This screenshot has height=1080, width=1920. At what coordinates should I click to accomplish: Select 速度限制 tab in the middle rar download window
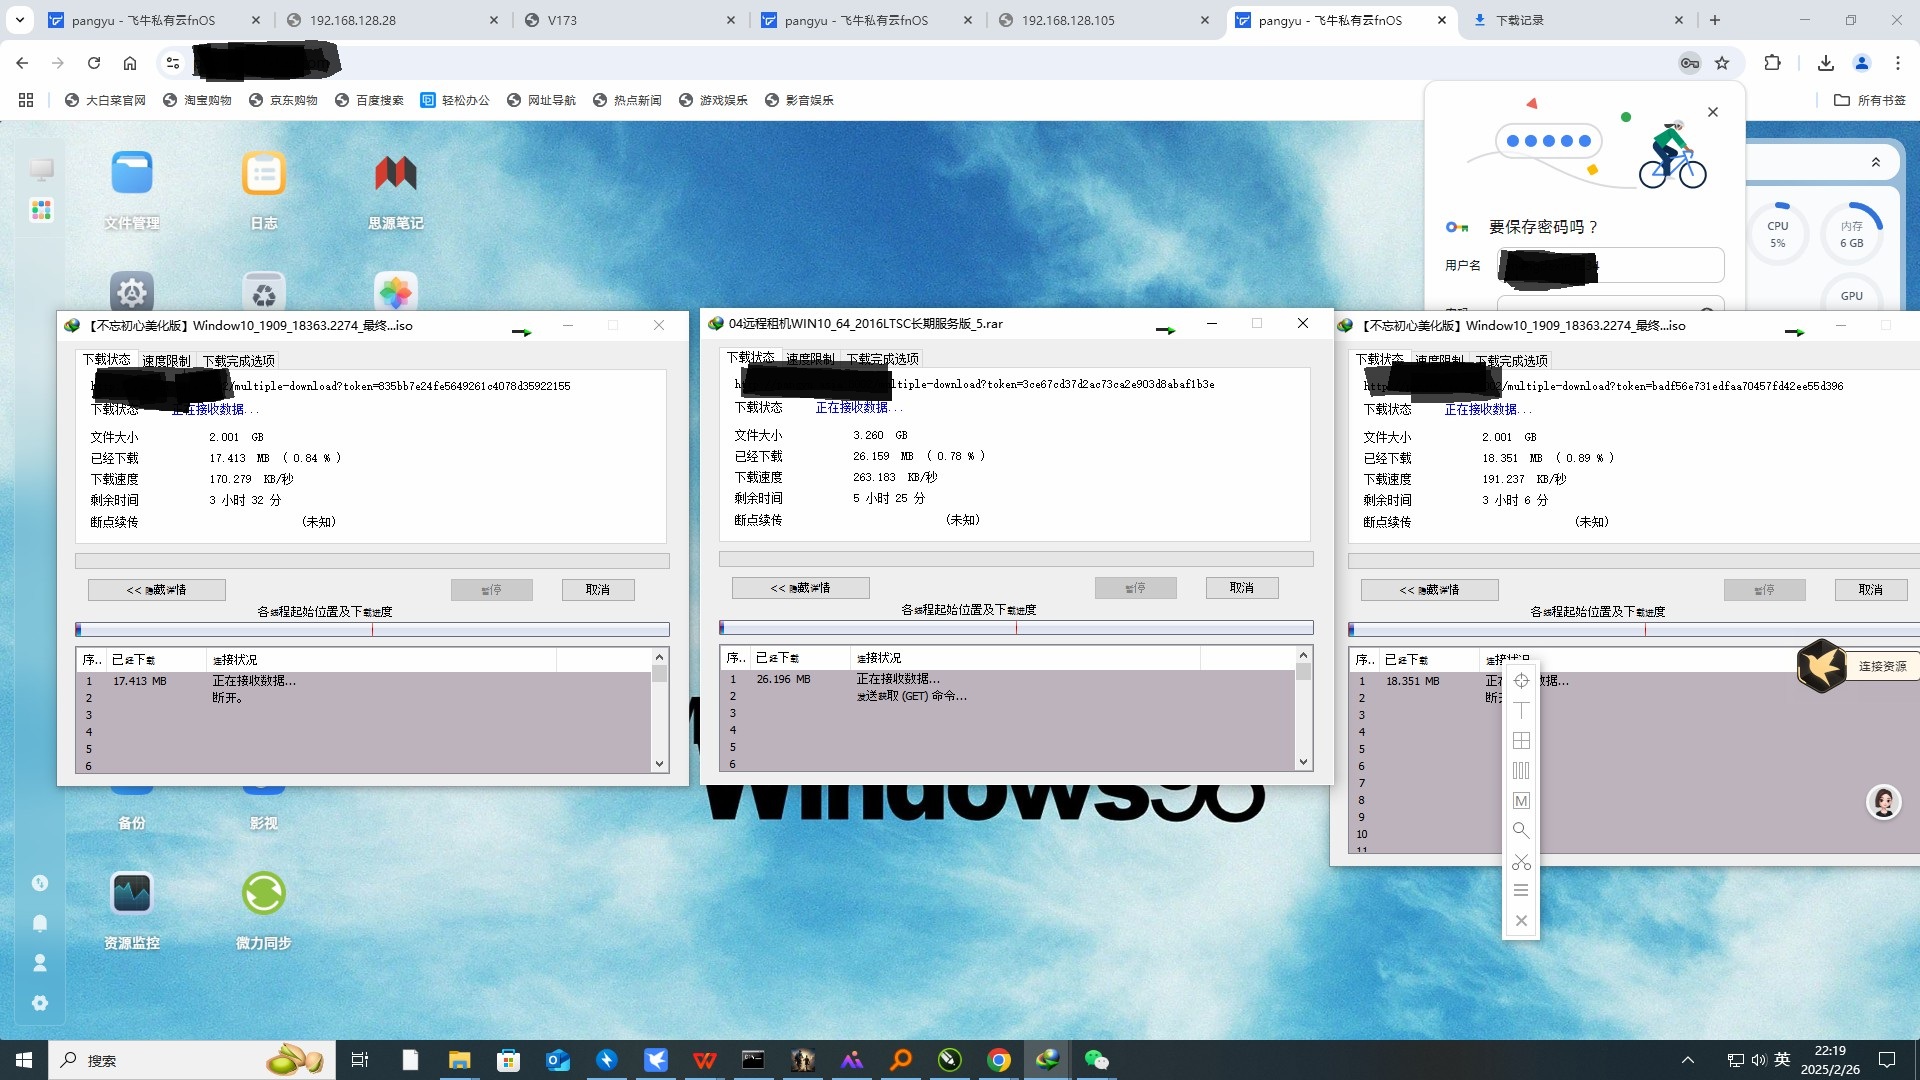pos(810,359)
